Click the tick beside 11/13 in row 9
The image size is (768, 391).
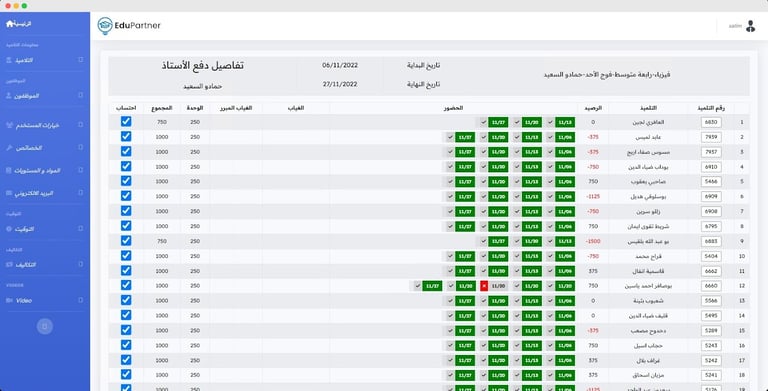[x=550, y=241]
